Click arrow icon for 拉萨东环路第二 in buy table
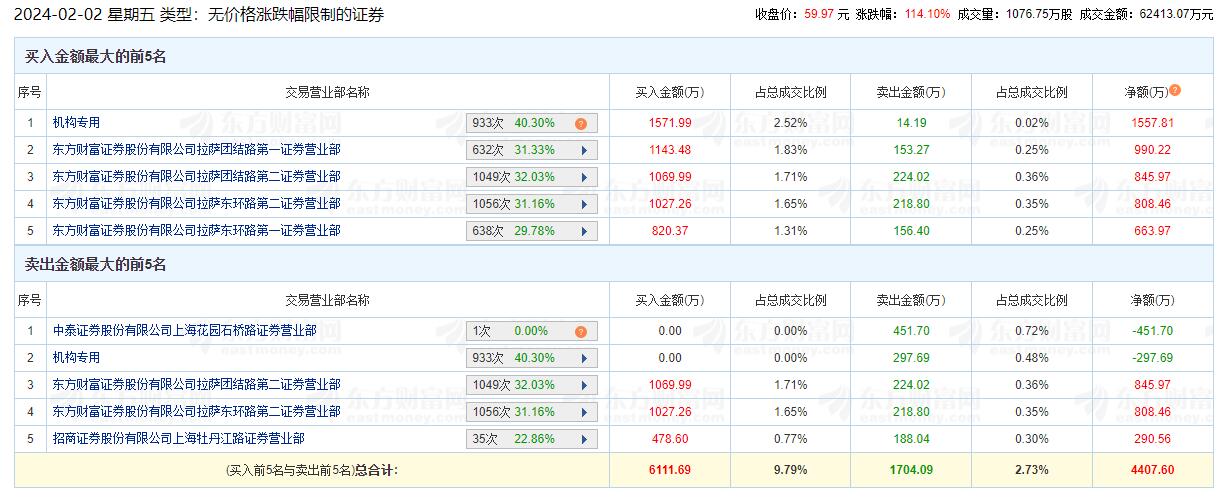Image resolution: width=1222 pixels, height=497 pixels. pyautogui.click(x=582, y=205)
